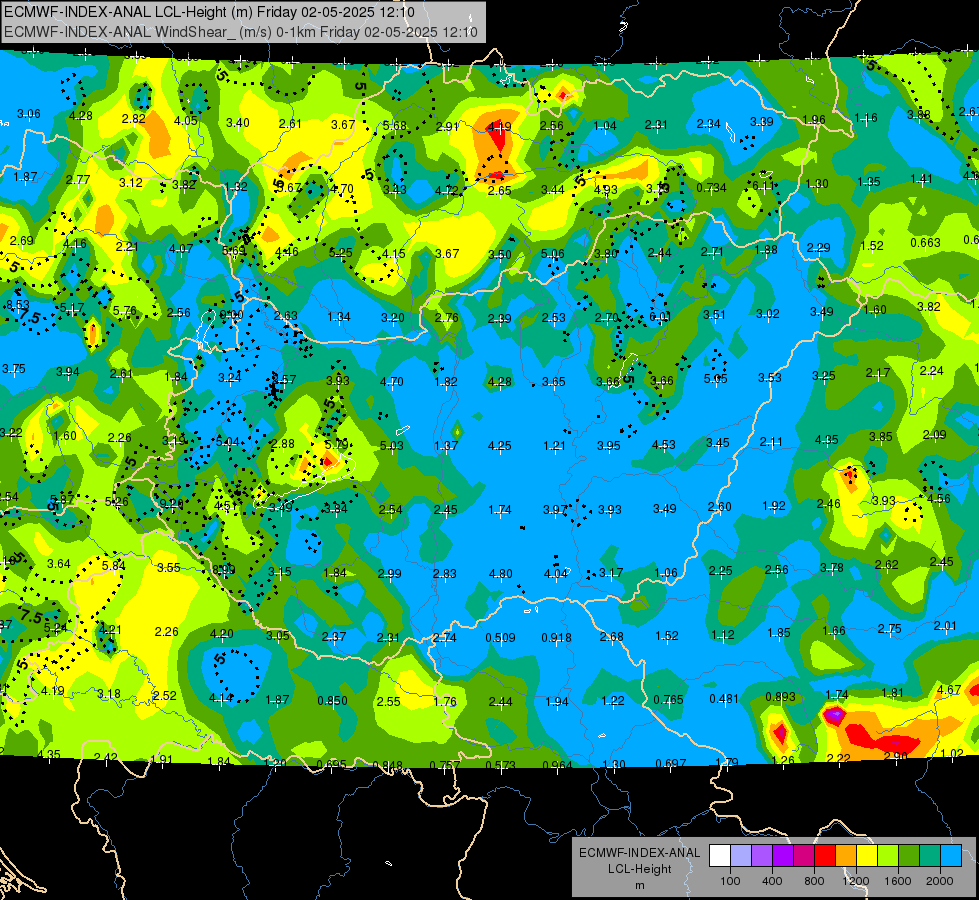This screenshot has width=979, height=900.
Task: Click the white swatch in the LCL-Height legend
Action: point(720,855)
